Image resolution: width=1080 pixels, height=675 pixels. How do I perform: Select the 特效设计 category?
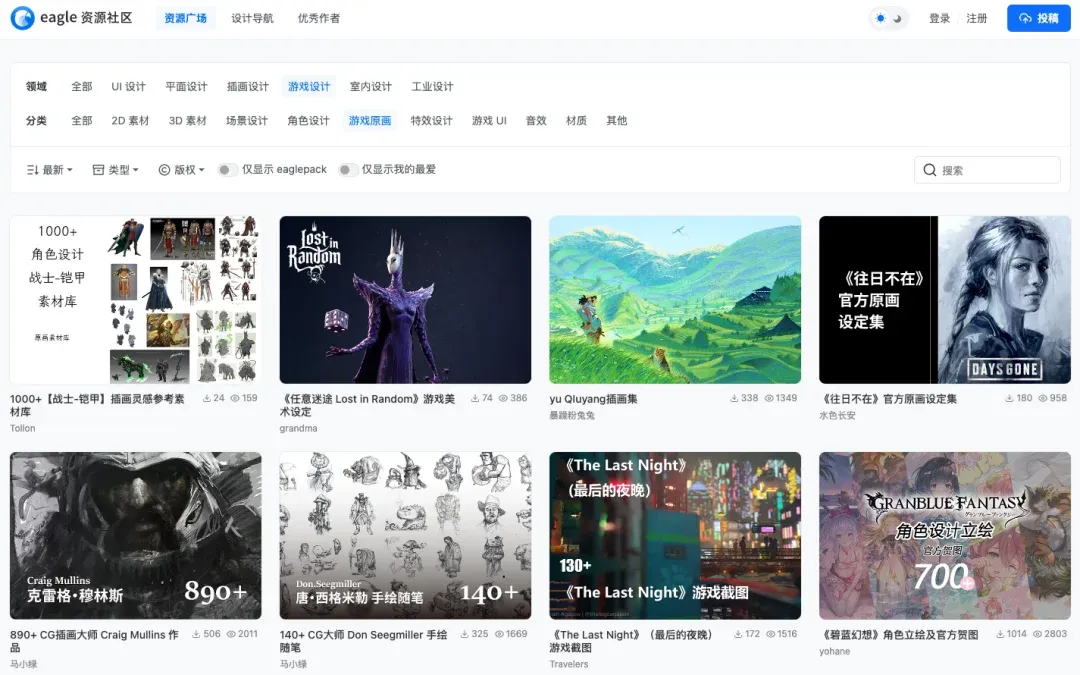pyautogui.click(x=432, y=121)
